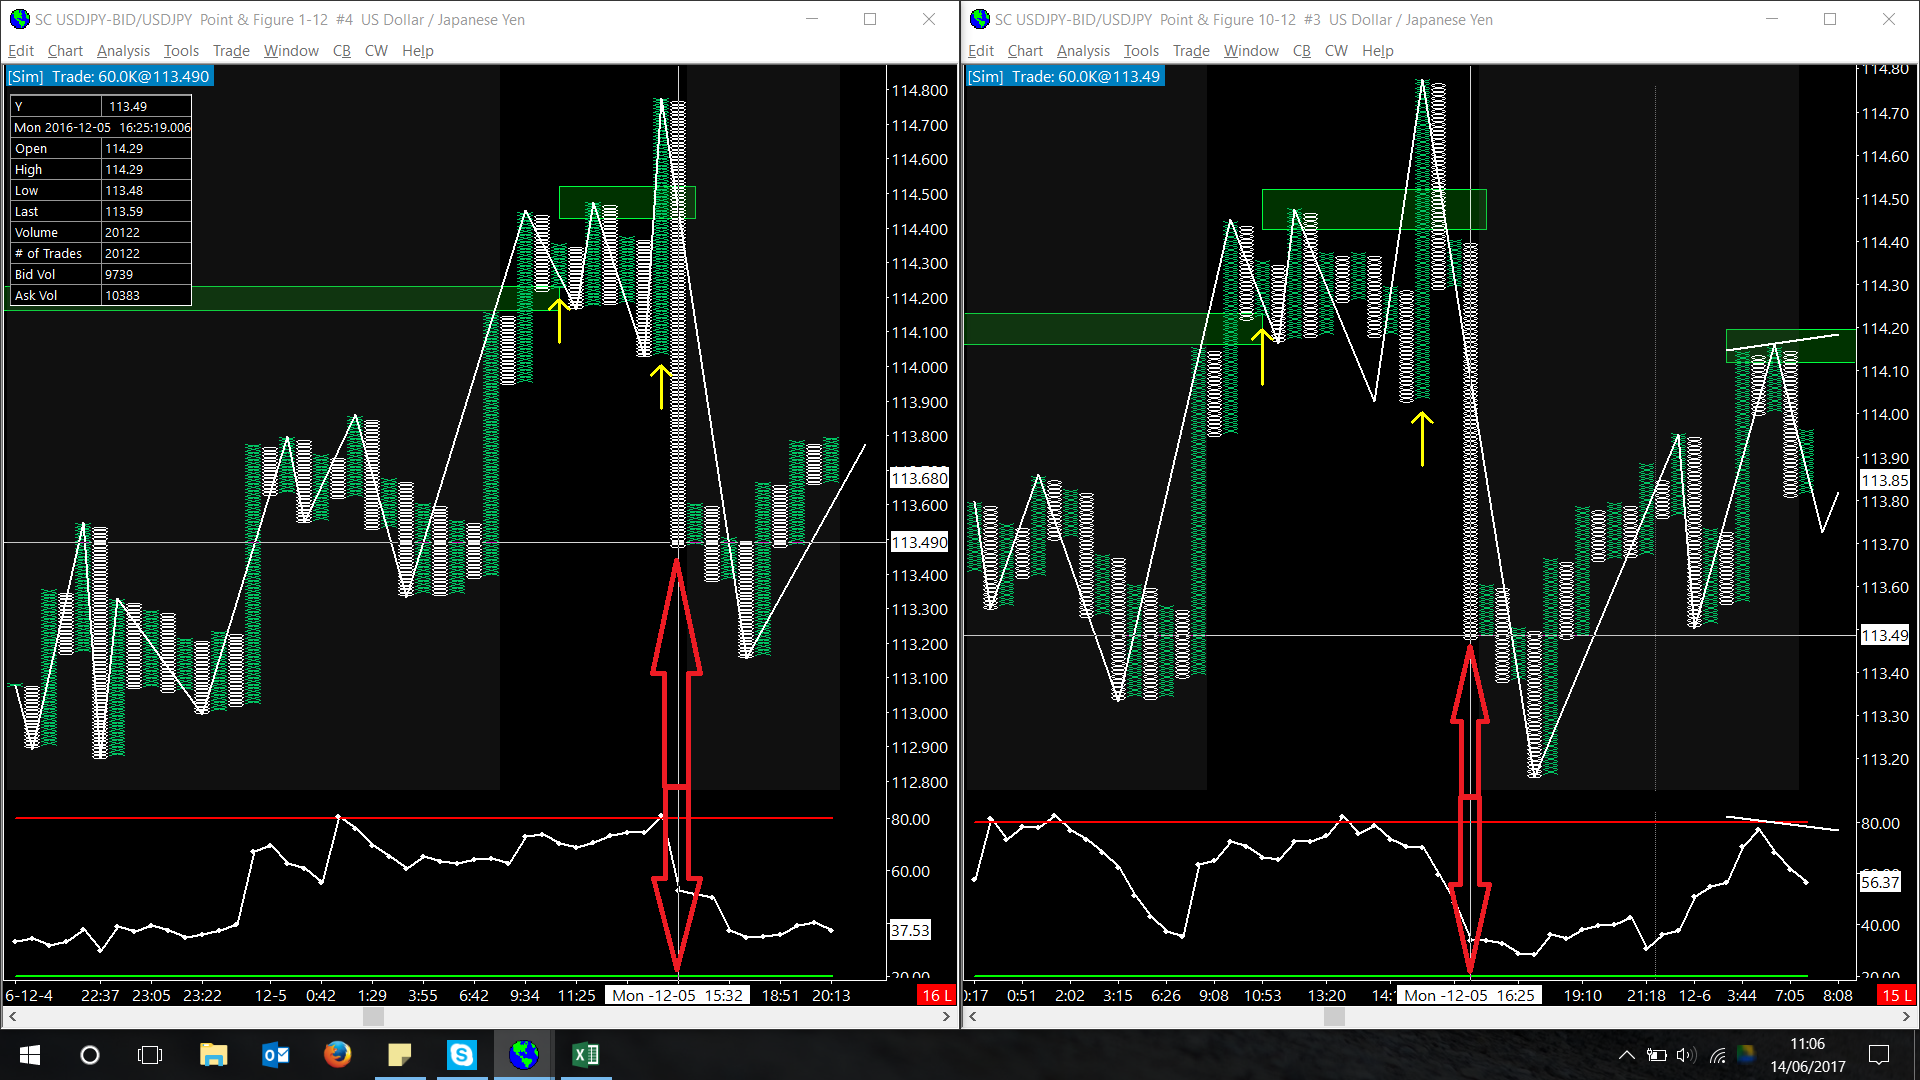Click the 15 L red indicator box

(1895, 995)
